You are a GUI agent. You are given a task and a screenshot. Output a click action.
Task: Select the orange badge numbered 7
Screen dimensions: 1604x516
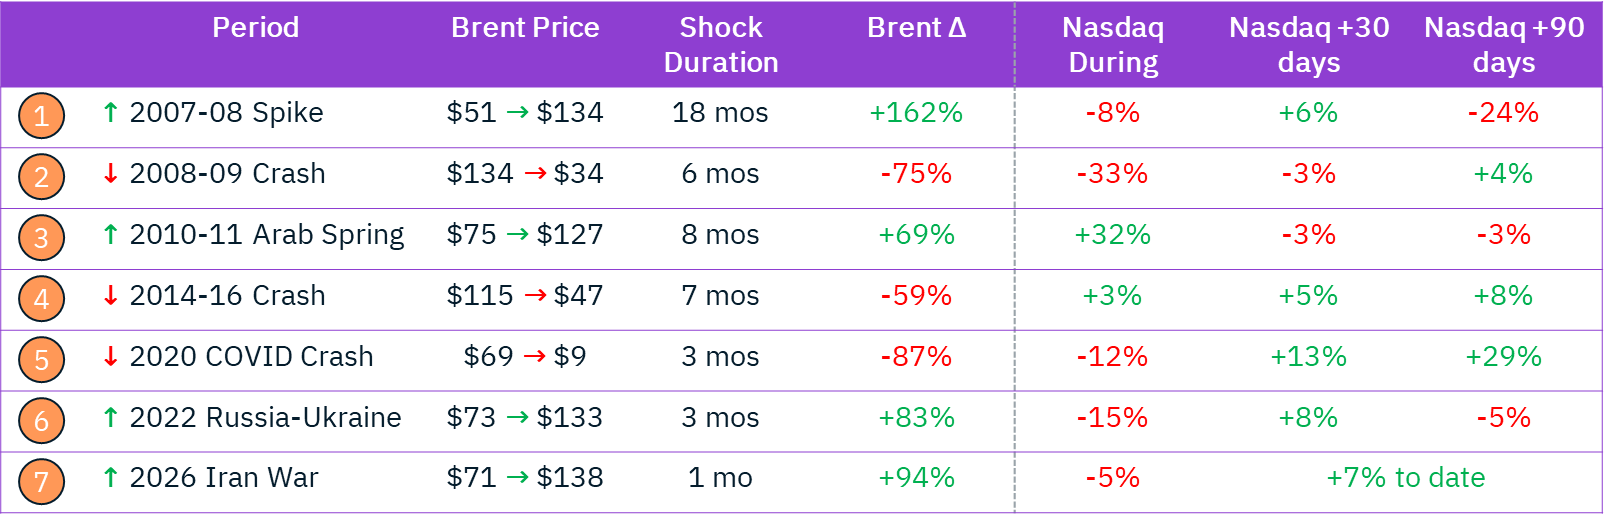41,482
